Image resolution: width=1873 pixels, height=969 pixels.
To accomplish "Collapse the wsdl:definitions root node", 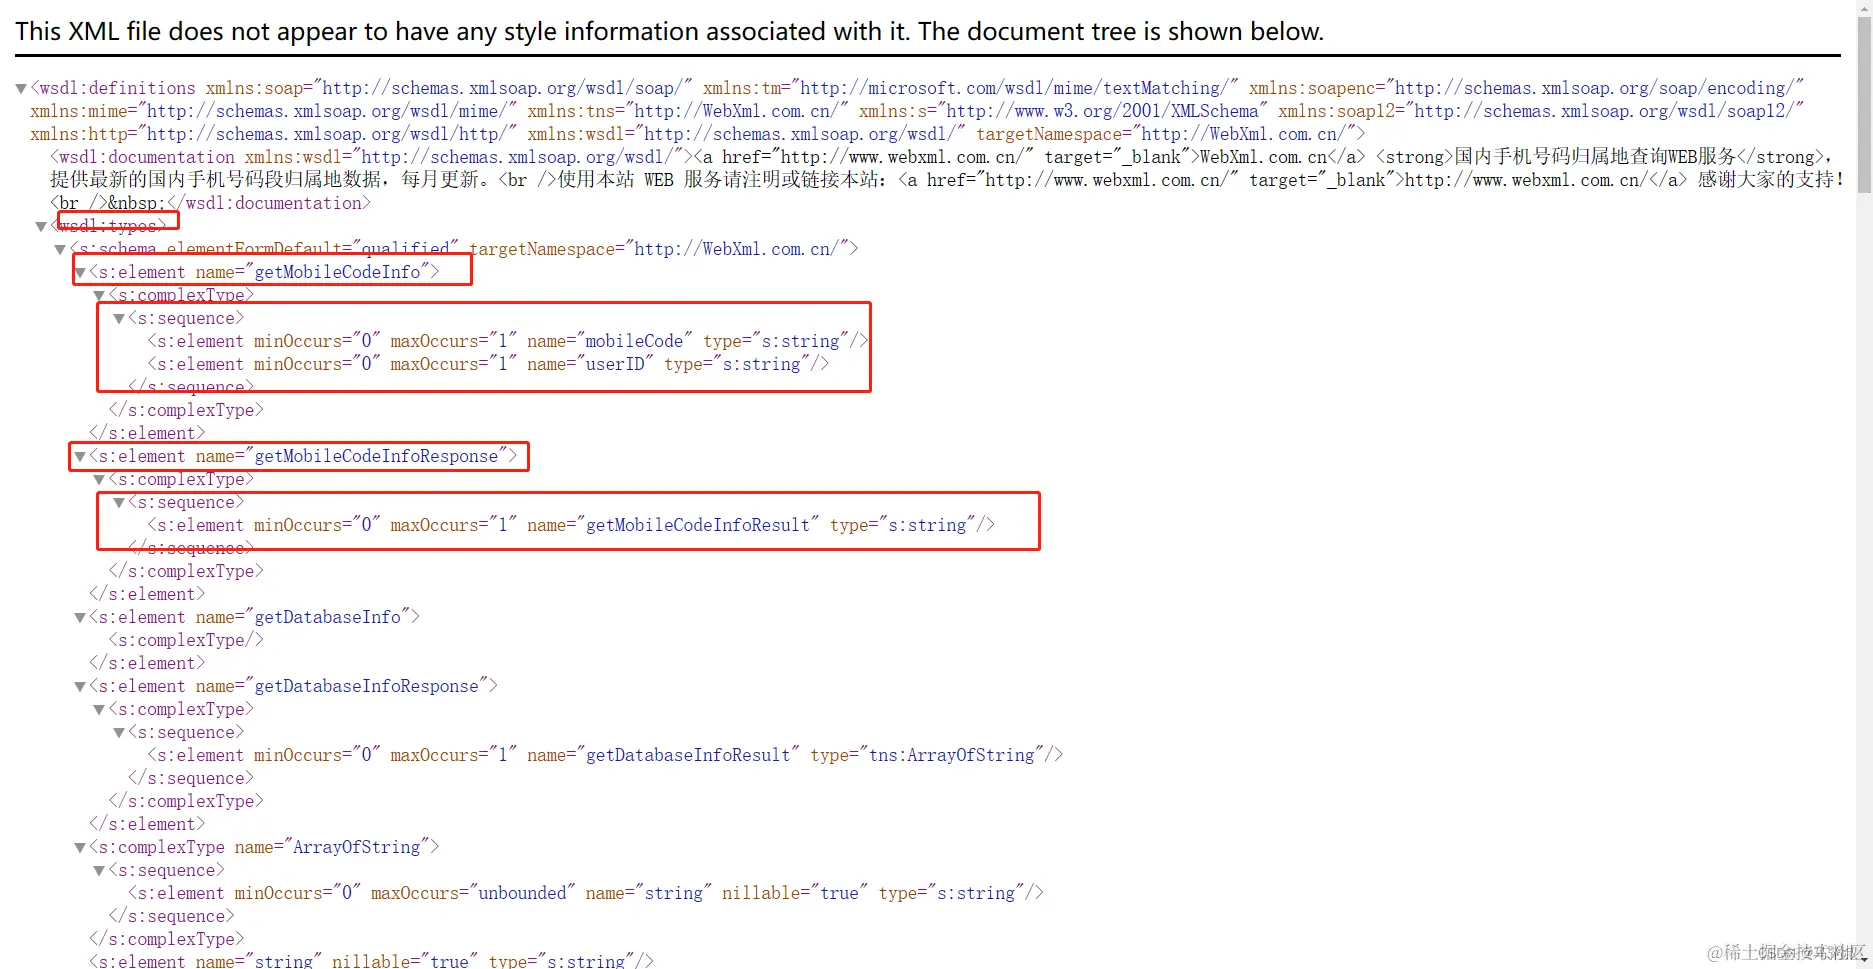I will [21, 89].
